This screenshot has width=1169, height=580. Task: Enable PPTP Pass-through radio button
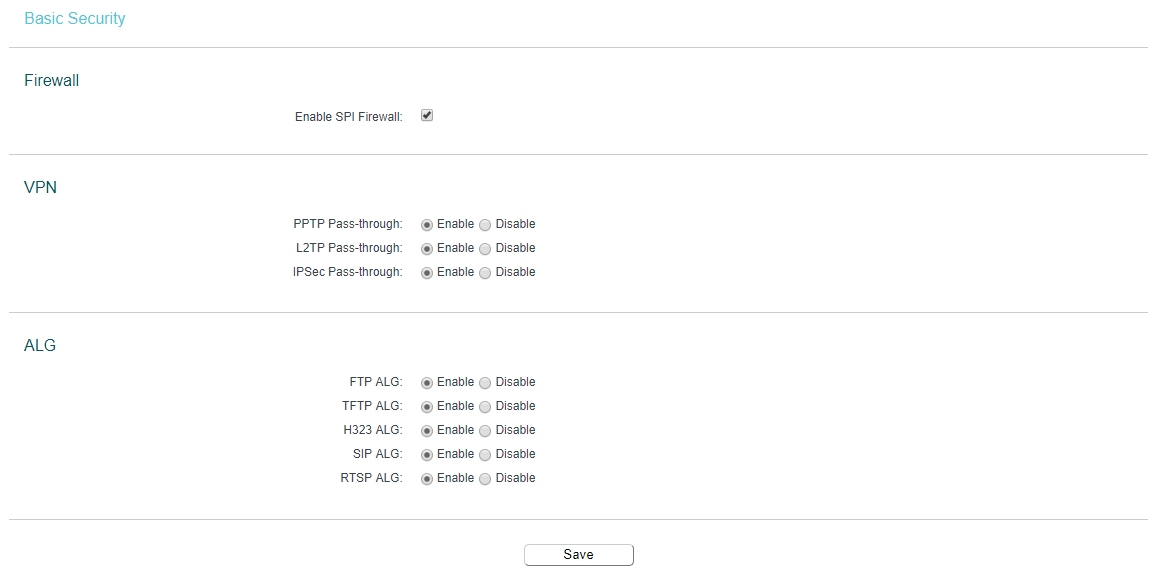coord(427,224)
